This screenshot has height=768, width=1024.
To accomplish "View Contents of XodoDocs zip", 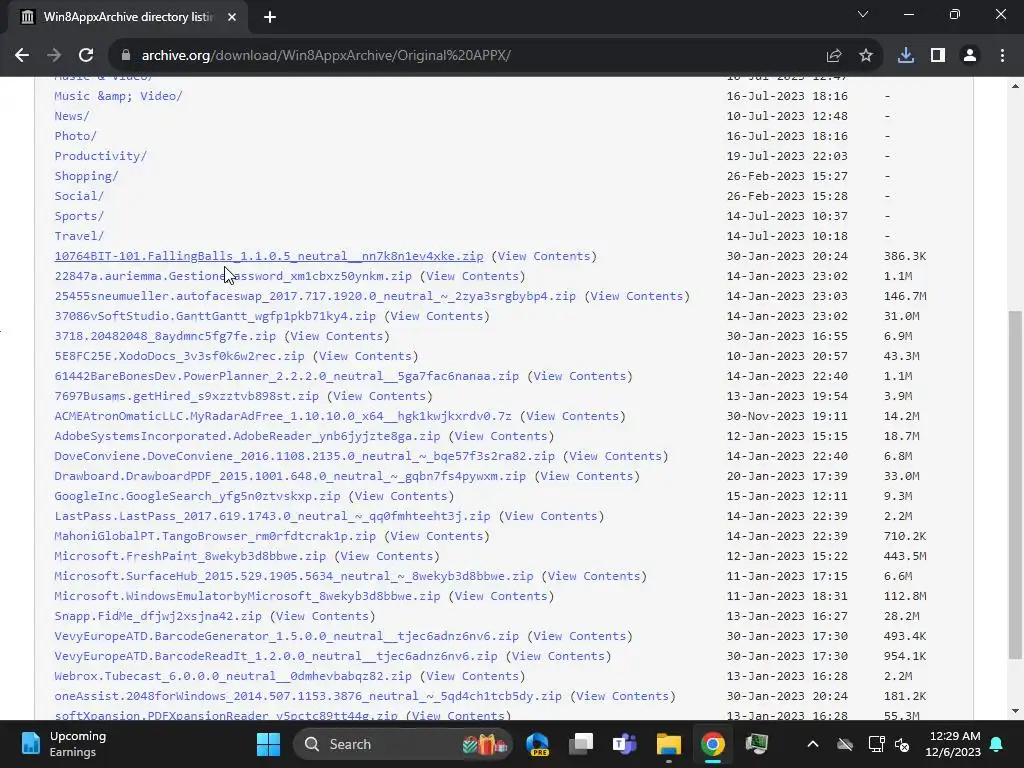I will (x=365, y=356).
